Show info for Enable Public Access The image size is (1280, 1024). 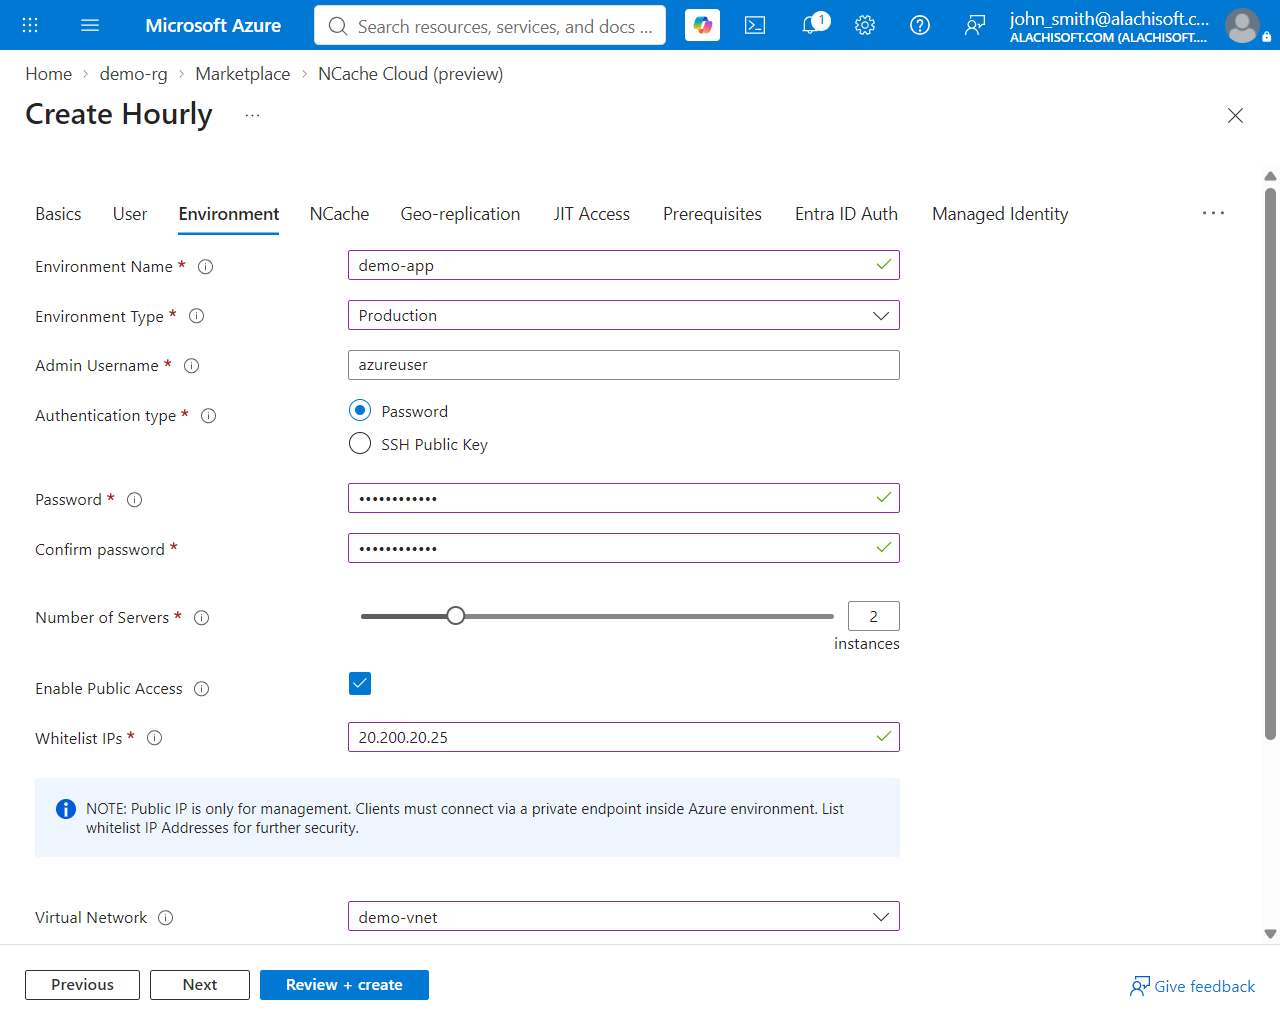point(201,689)
